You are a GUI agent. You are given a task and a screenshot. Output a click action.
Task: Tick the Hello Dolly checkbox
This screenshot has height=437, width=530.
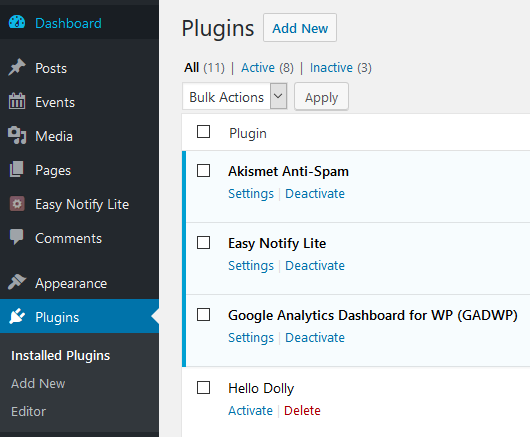203,388
